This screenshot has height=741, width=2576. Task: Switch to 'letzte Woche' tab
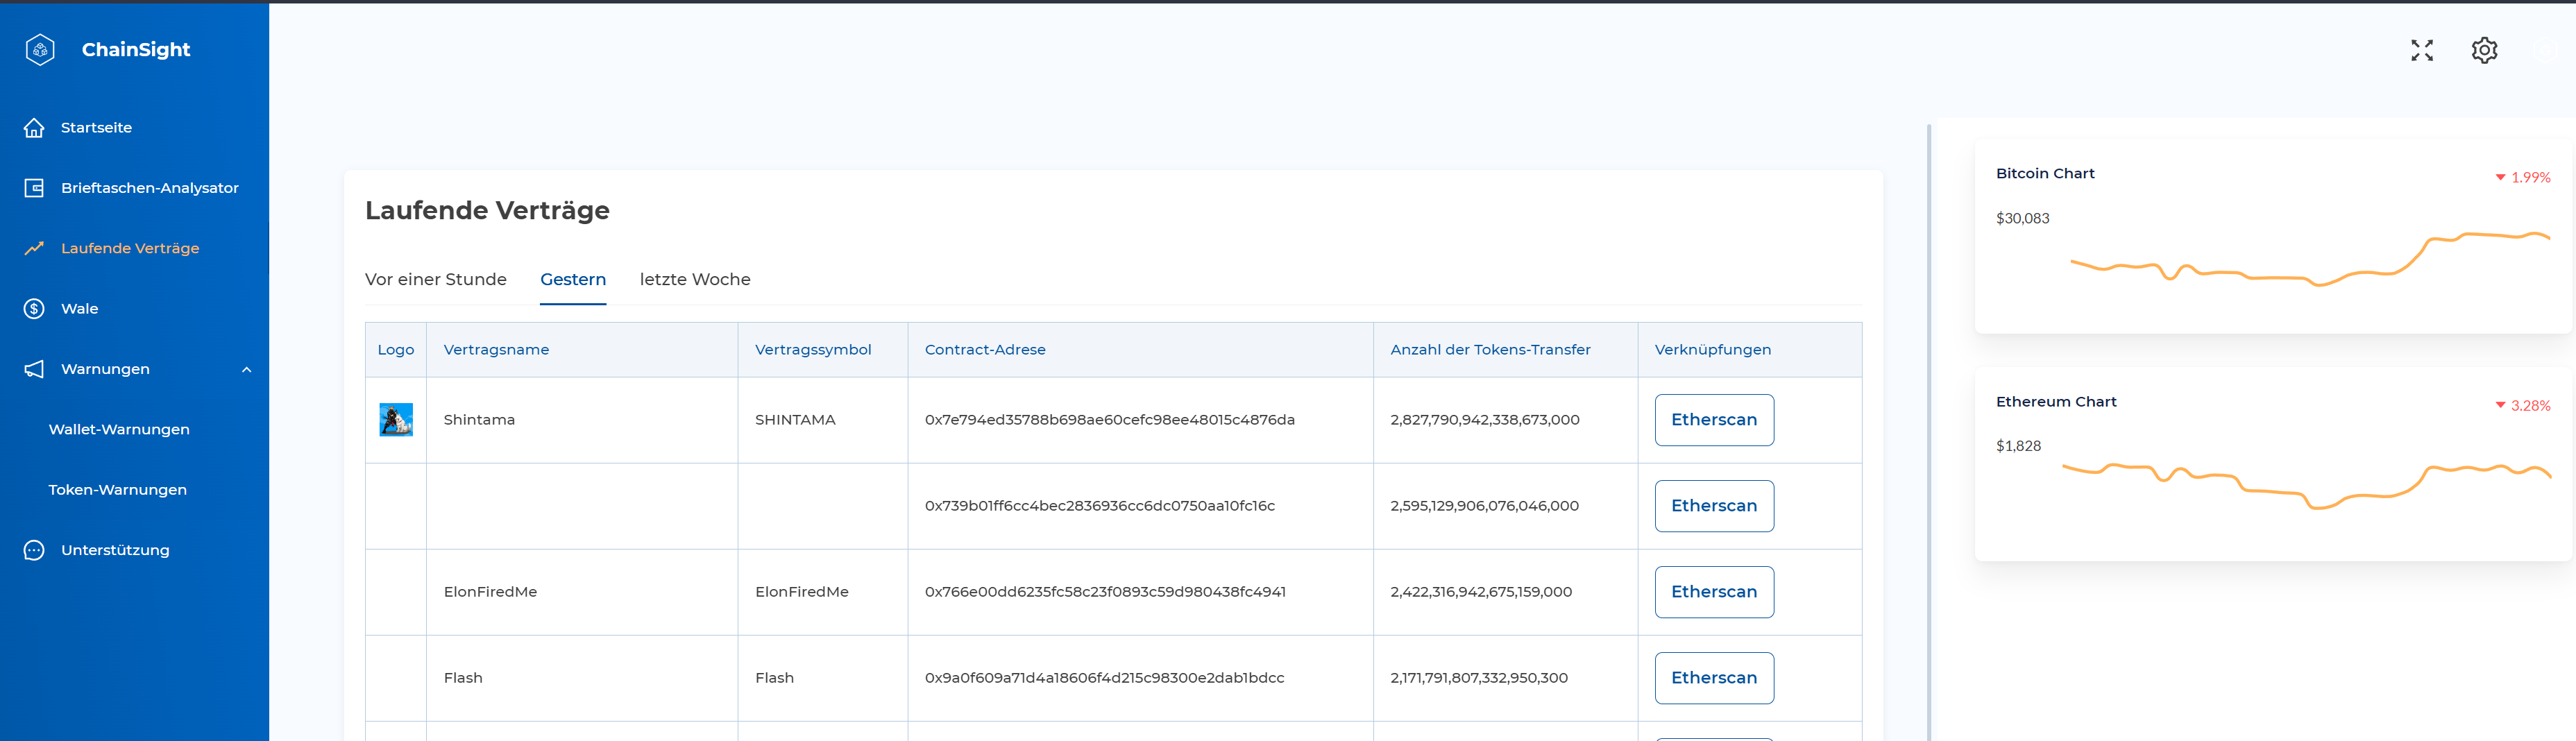pos(694,280)
